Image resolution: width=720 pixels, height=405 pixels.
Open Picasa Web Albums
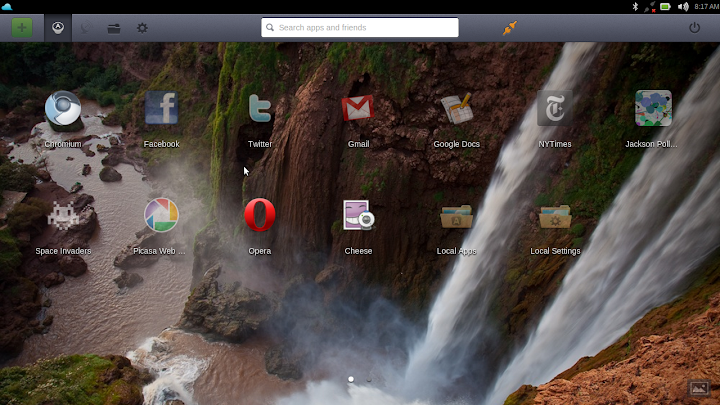point(161,215)
